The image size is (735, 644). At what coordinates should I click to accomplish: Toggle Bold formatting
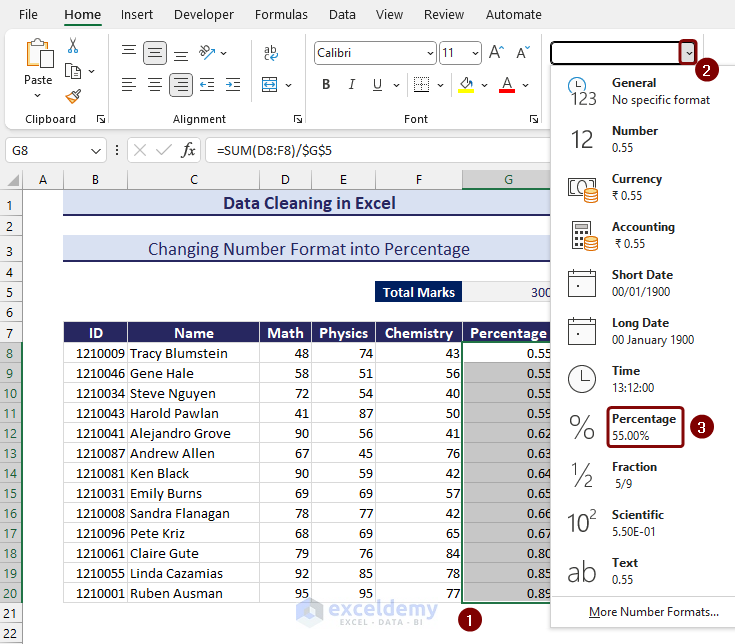click(x=327, y=85)
